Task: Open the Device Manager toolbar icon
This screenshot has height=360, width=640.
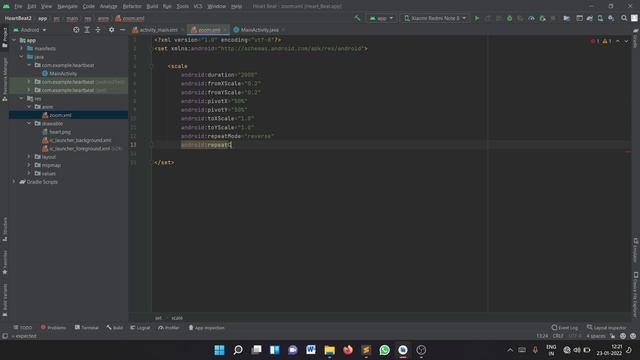Action: pos(600,18)
